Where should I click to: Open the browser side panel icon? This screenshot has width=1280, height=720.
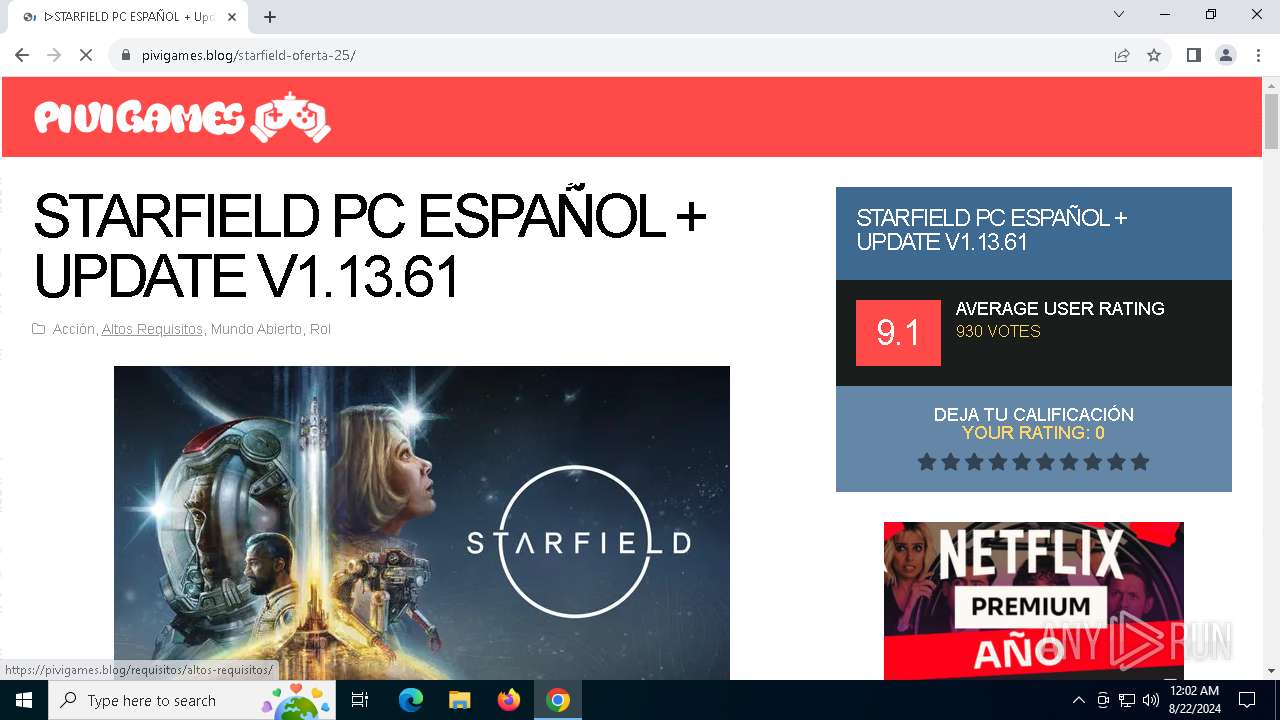coord(1194,55)
